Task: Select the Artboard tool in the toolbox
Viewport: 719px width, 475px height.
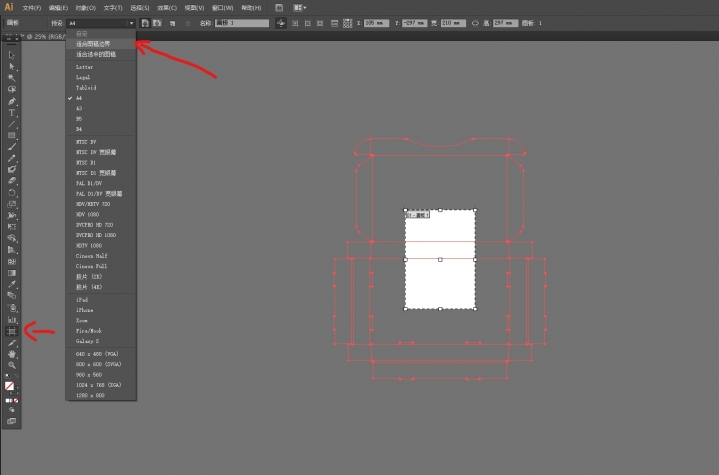Action: [x=11, y=330]
